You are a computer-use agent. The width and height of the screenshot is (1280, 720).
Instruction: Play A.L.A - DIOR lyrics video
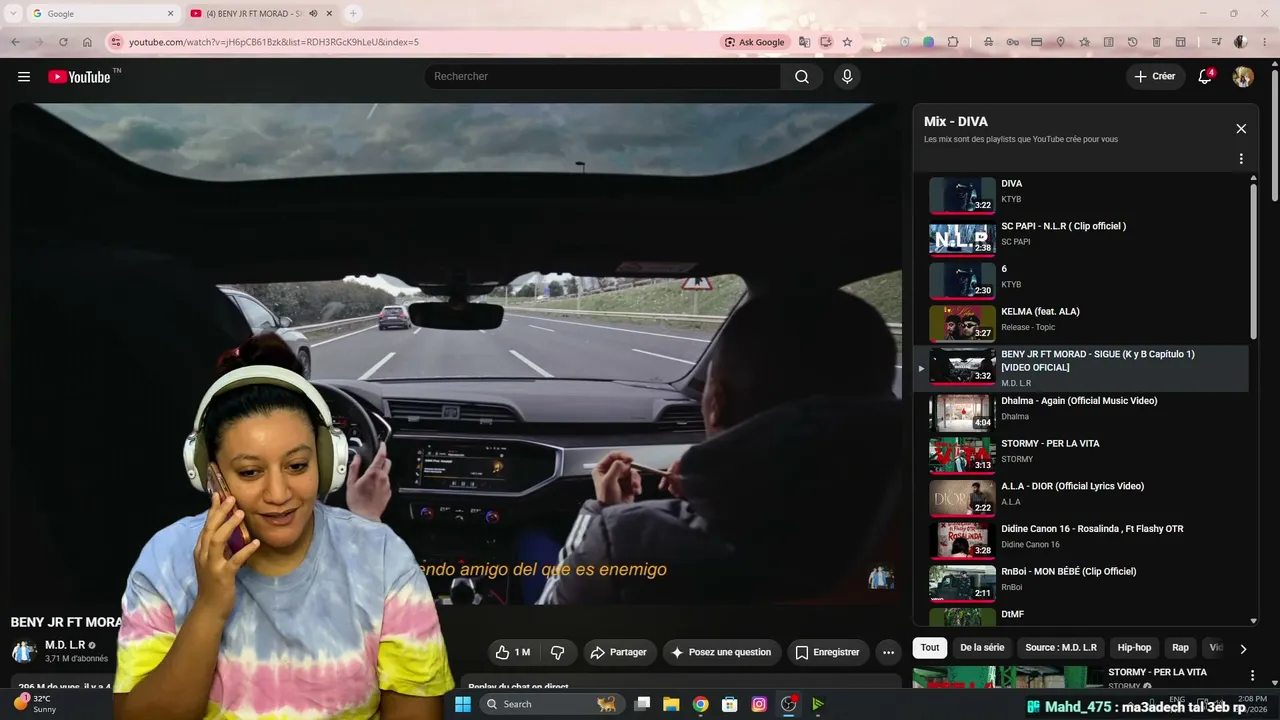coord(1082,498)
